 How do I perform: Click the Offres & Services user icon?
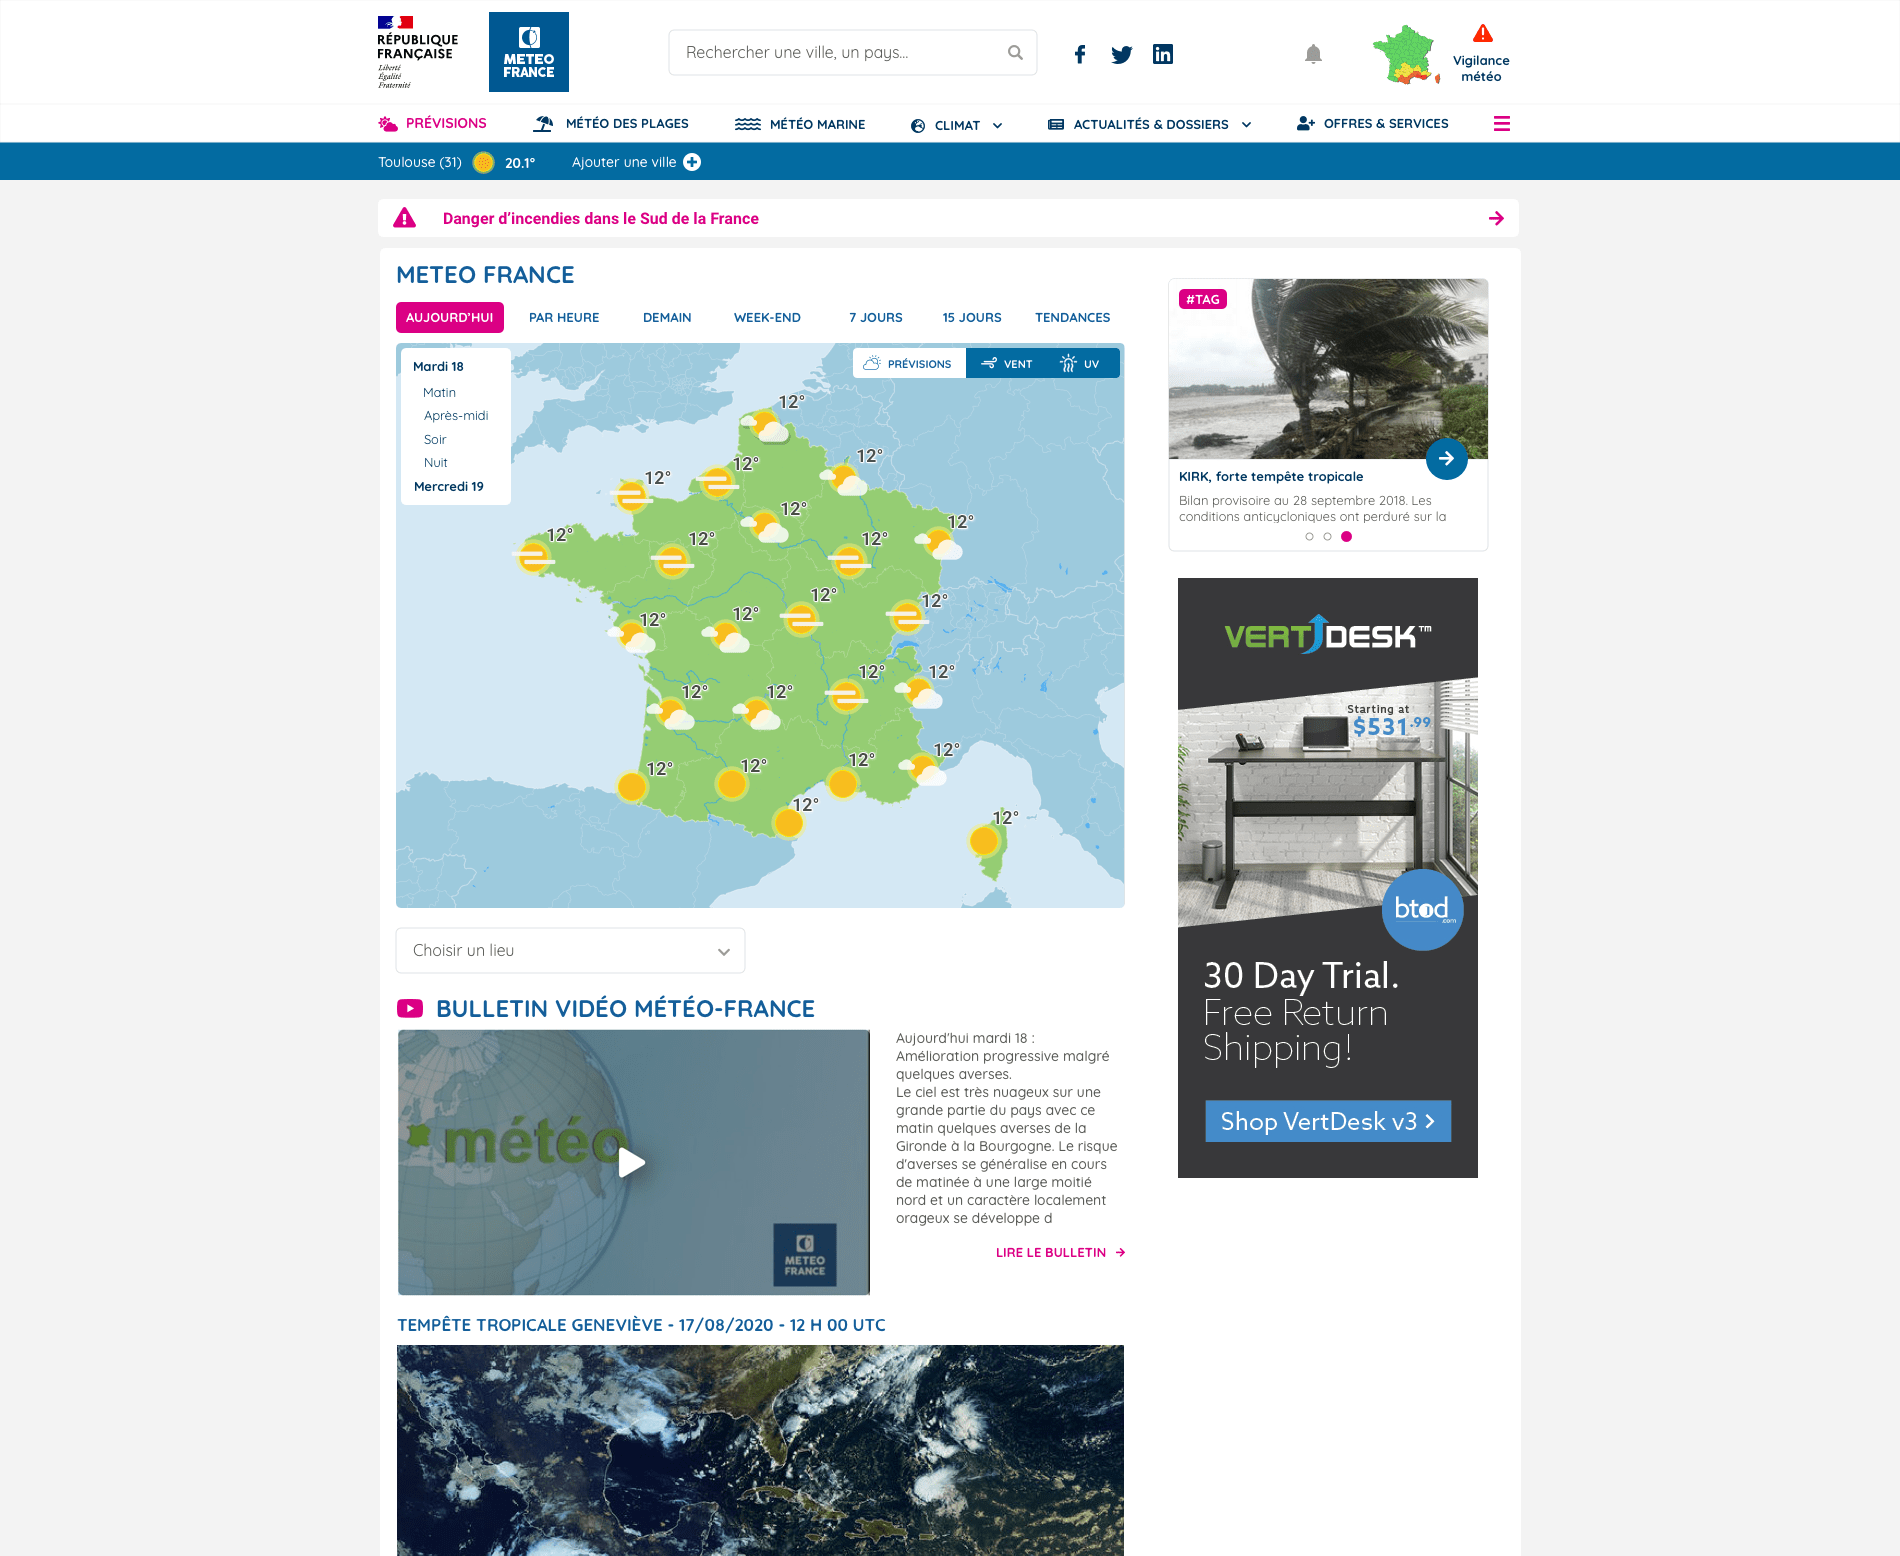1306,124
